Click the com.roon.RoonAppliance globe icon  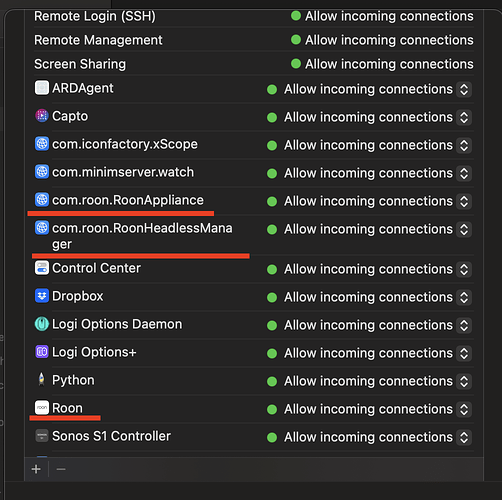42,200
